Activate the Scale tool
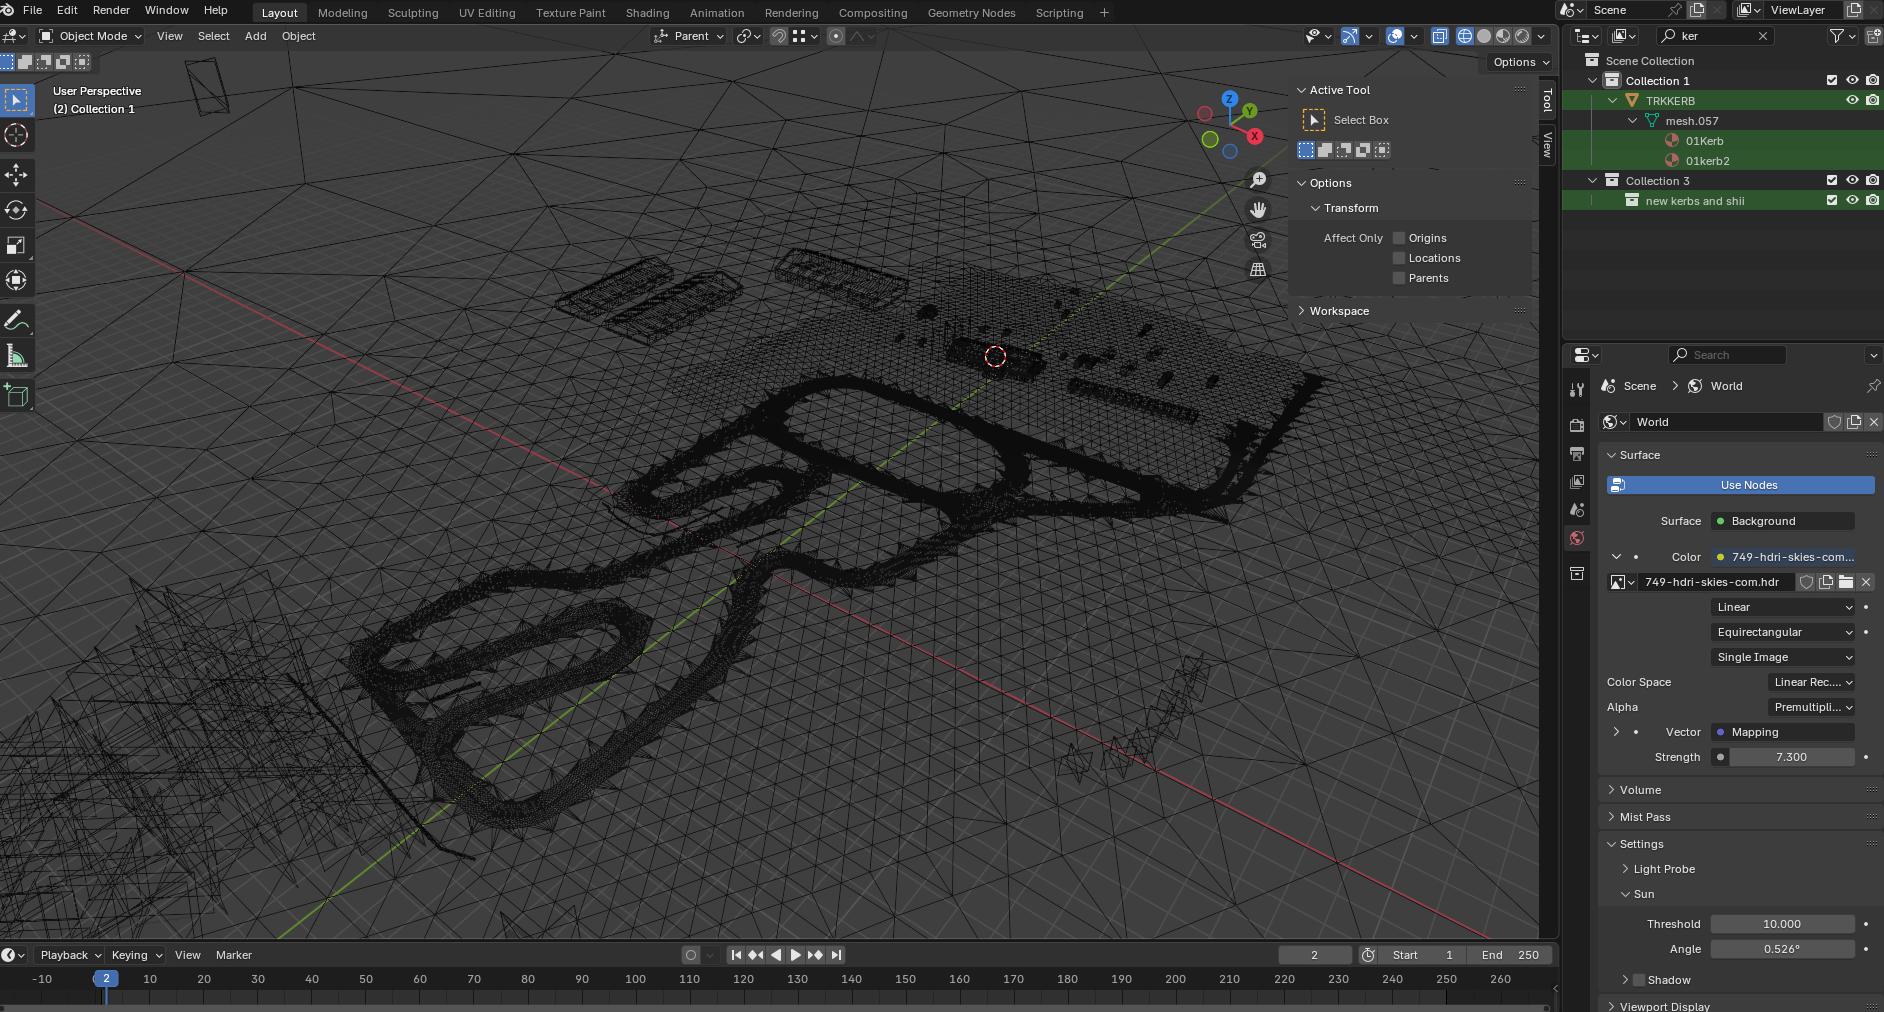Image resolution: width=1884 pixels, height=1012 pixels. [16, 245]
